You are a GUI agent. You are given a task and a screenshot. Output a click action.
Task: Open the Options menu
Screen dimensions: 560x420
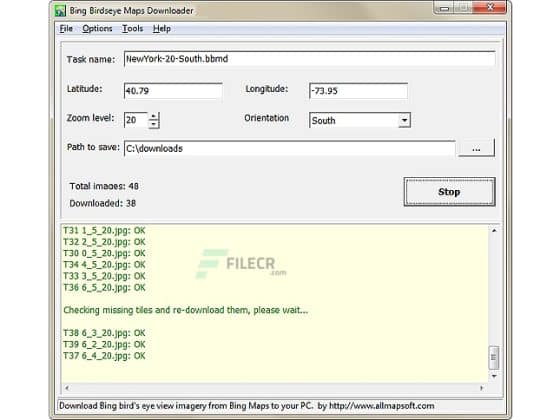(x=97, y=29)
